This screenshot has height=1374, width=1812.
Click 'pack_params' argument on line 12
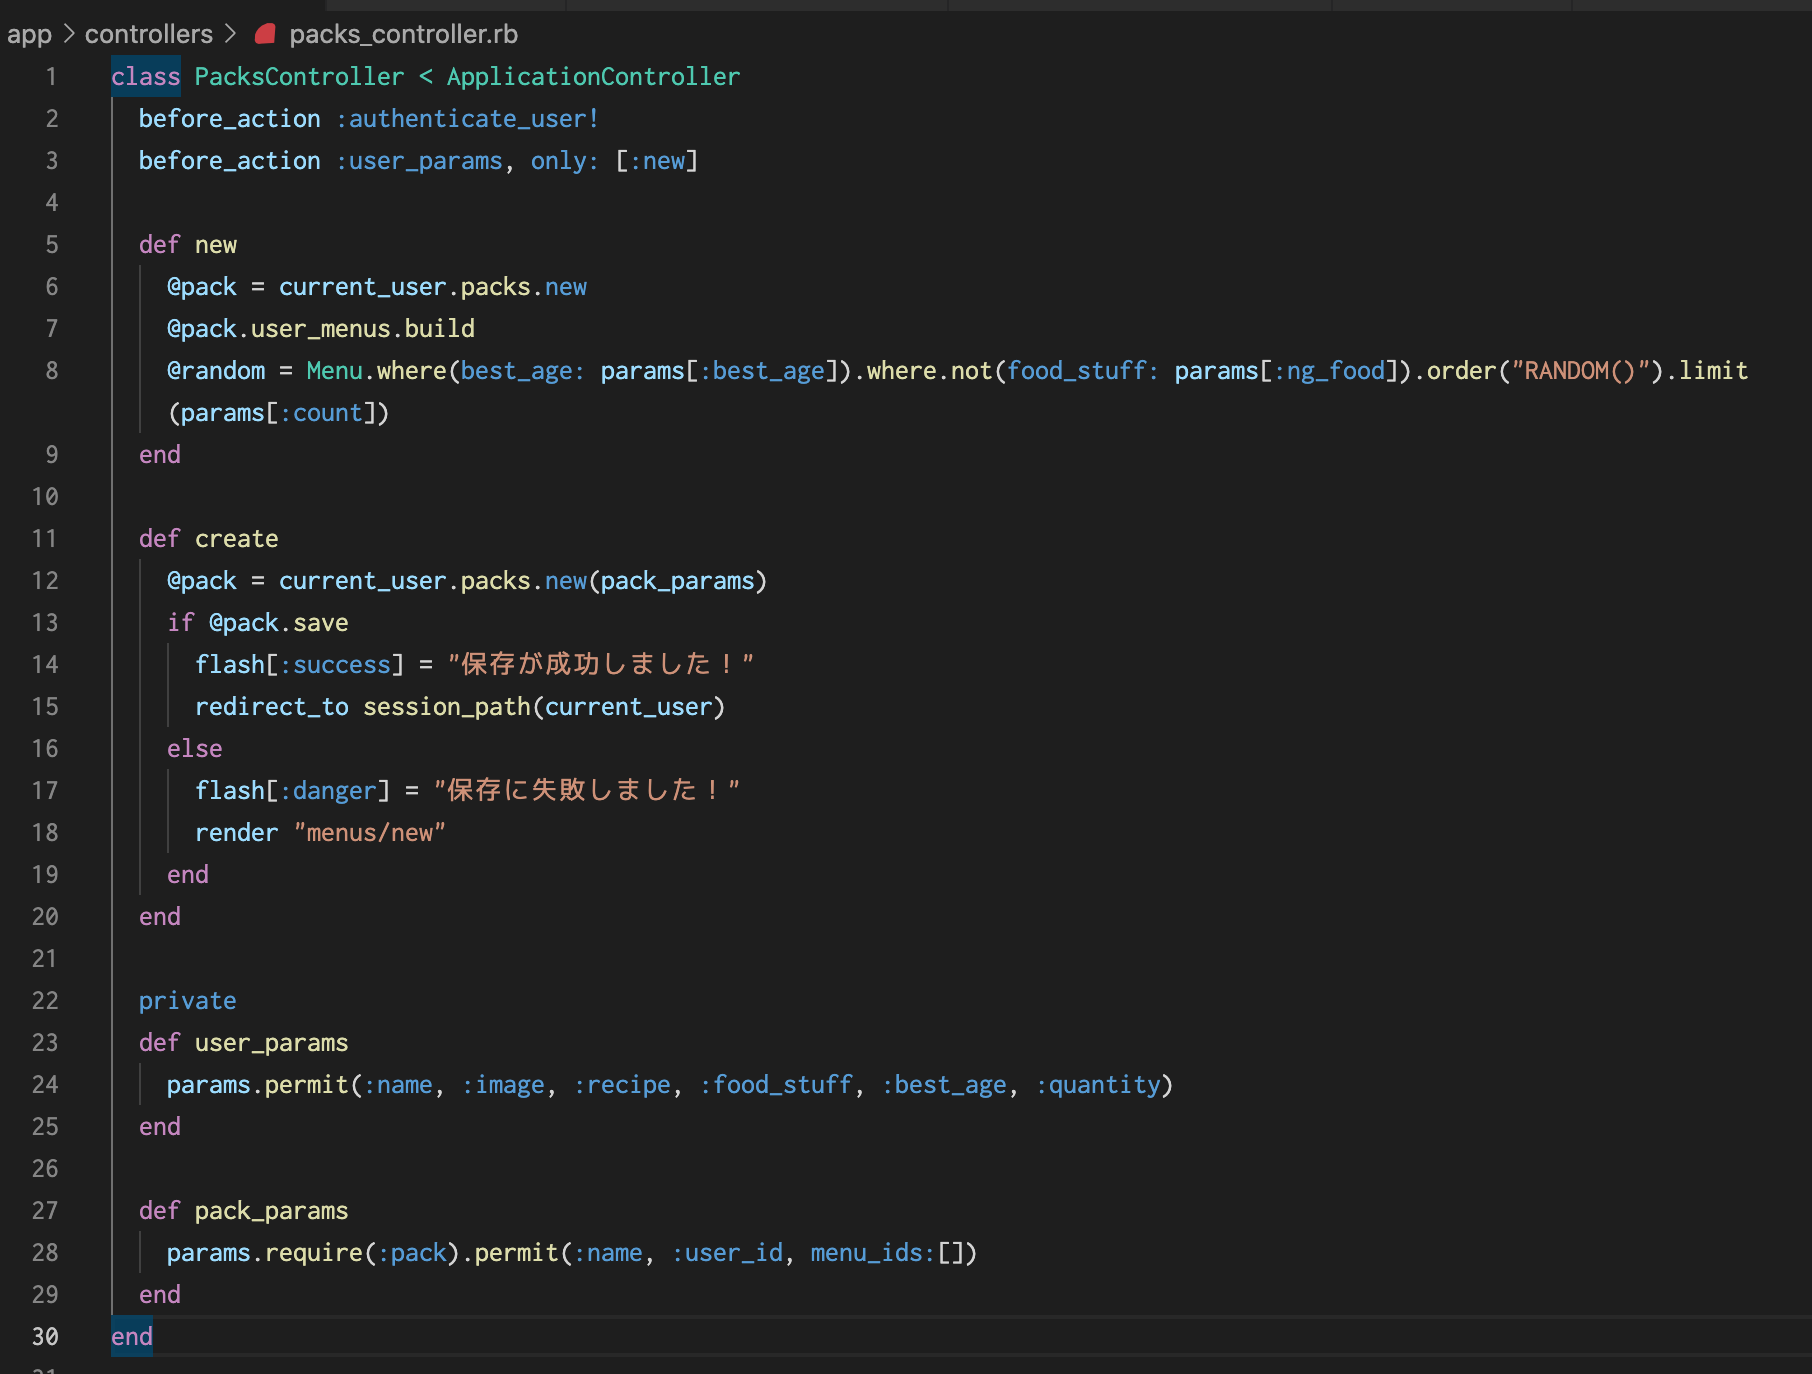678,581
